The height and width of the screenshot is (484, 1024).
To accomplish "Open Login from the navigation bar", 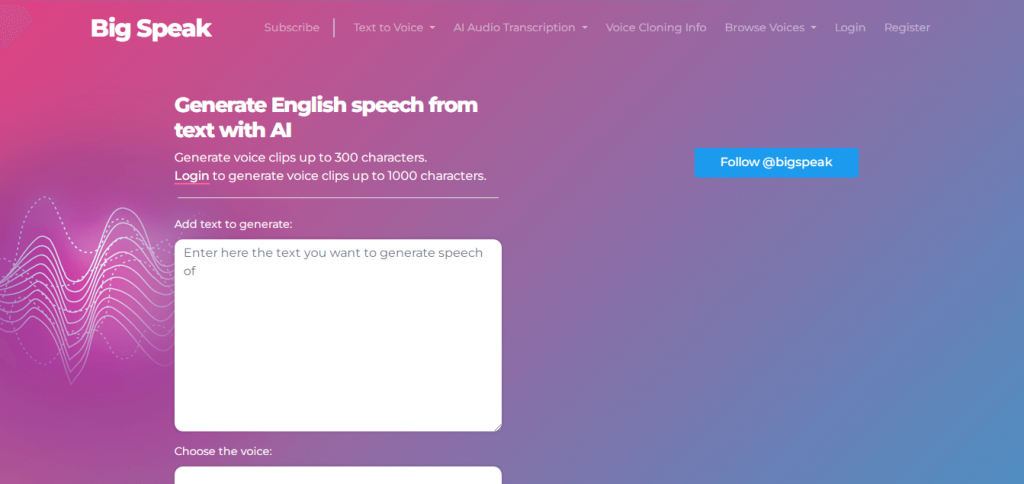I will (x=850, y=27).
